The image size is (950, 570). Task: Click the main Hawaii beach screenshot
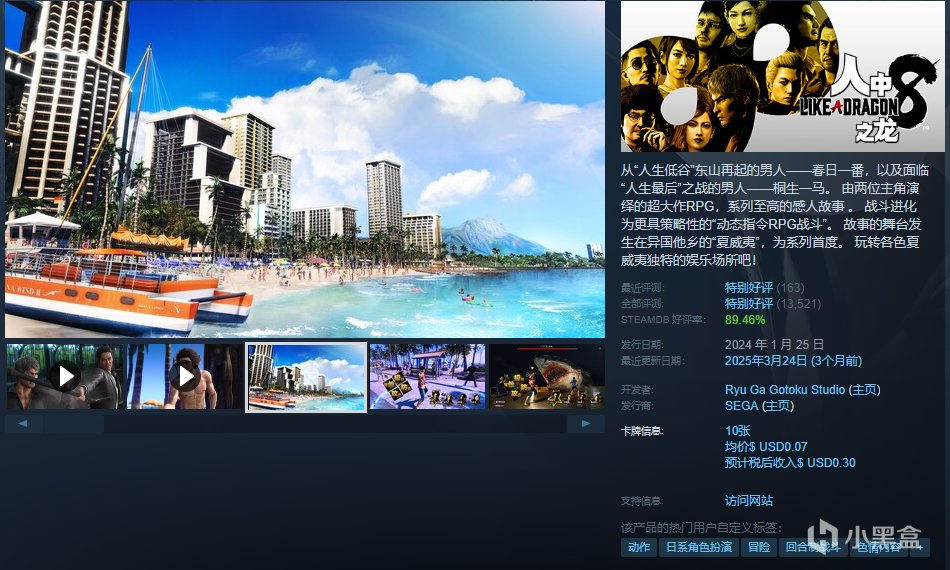pyautogui.click(x=305, y=169)
